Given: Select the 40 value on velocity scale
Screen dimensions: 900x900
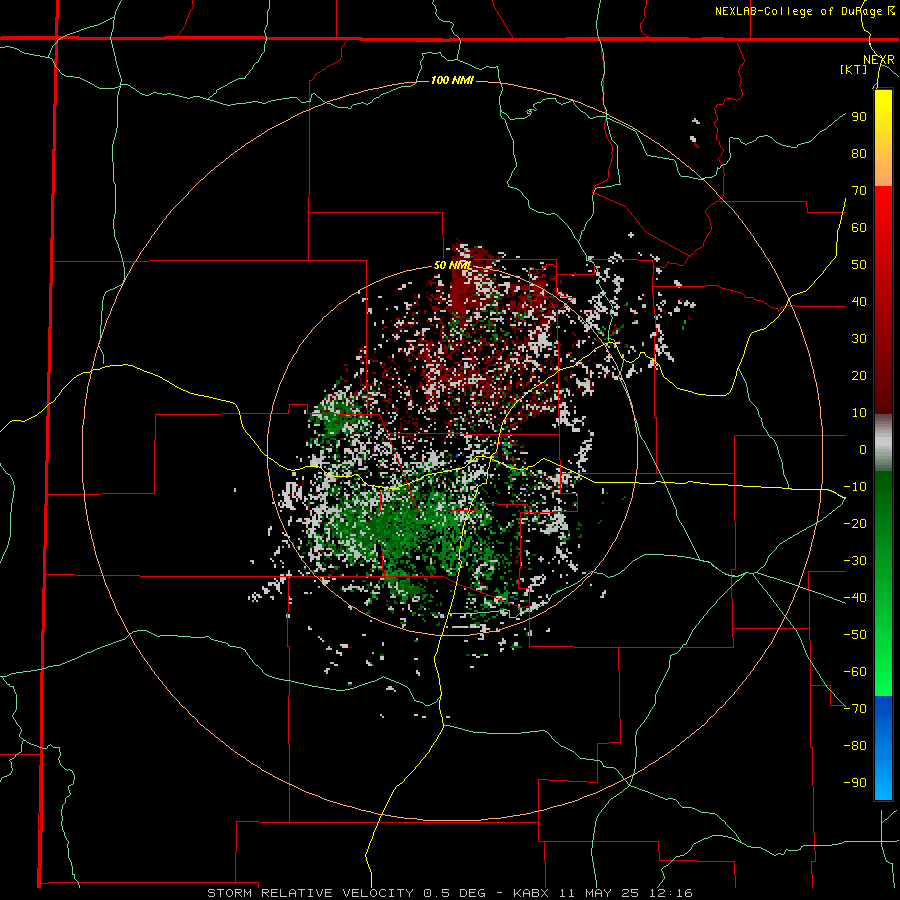Looking at the screenshot, I should (859, 301).
